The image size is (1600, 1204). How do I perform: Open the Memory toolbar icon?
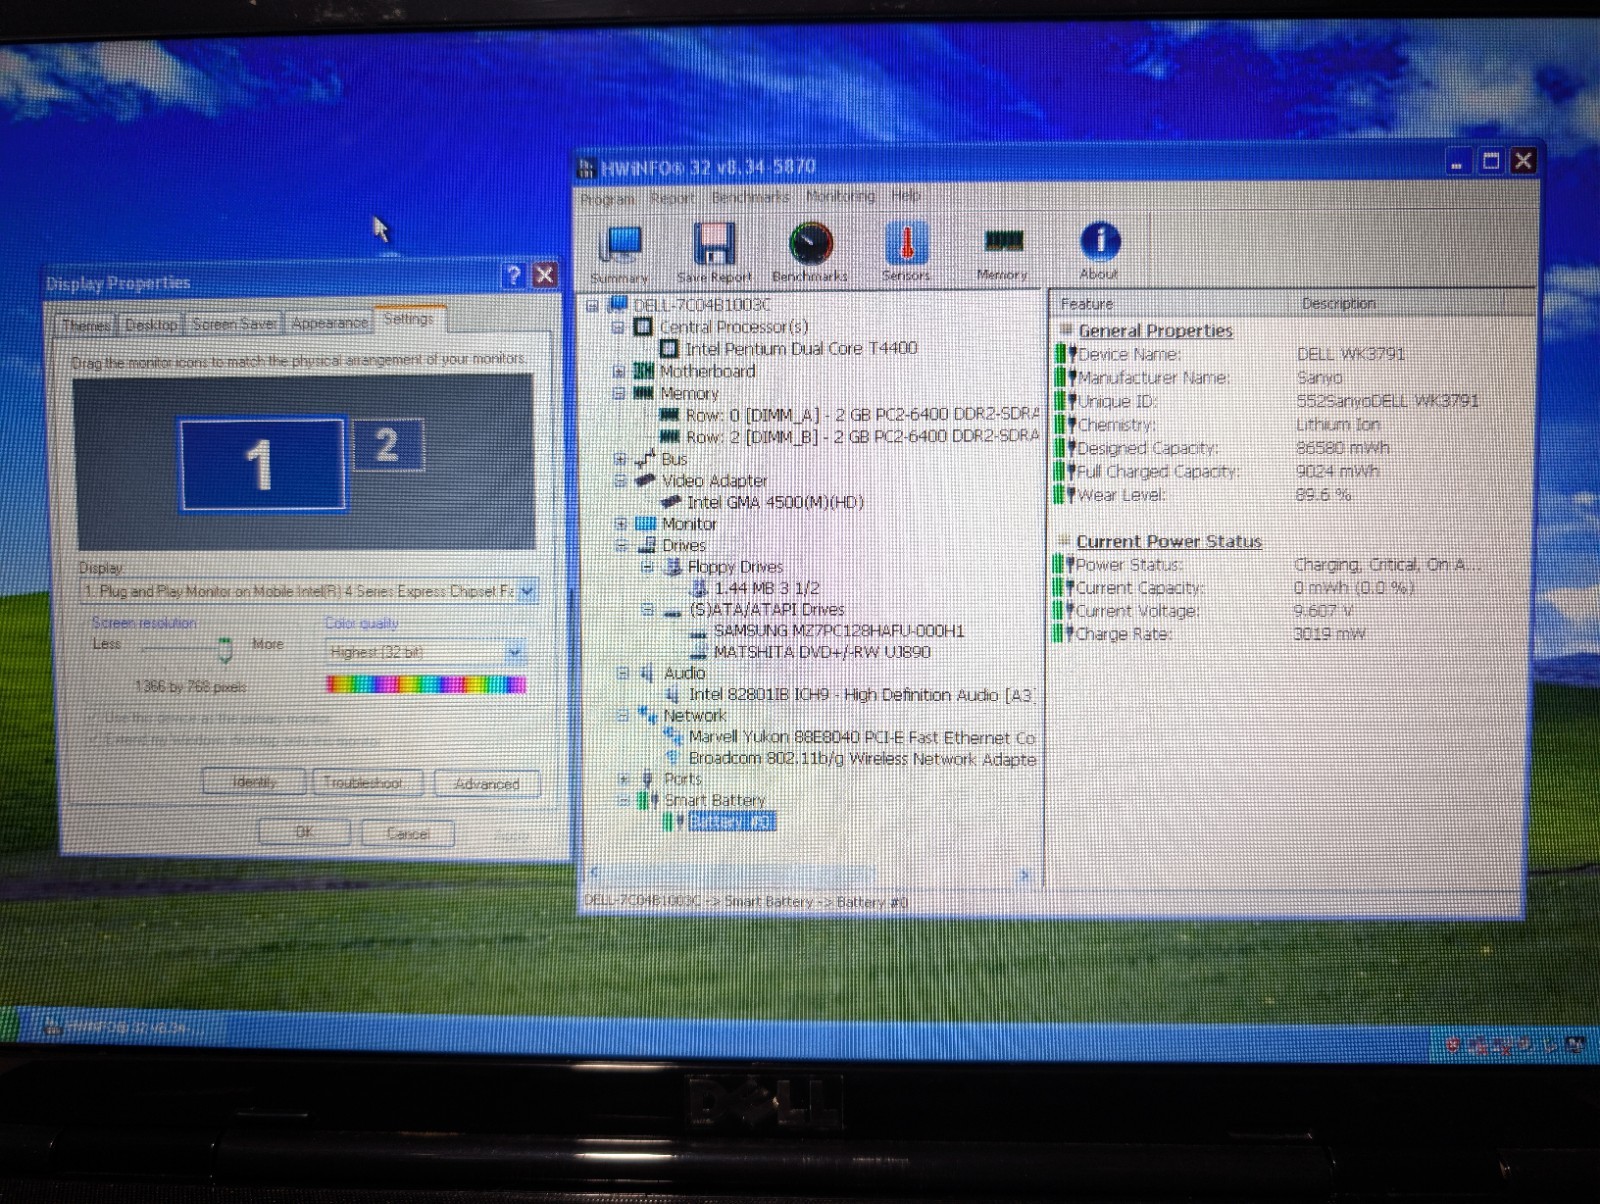coord(1002,251)
